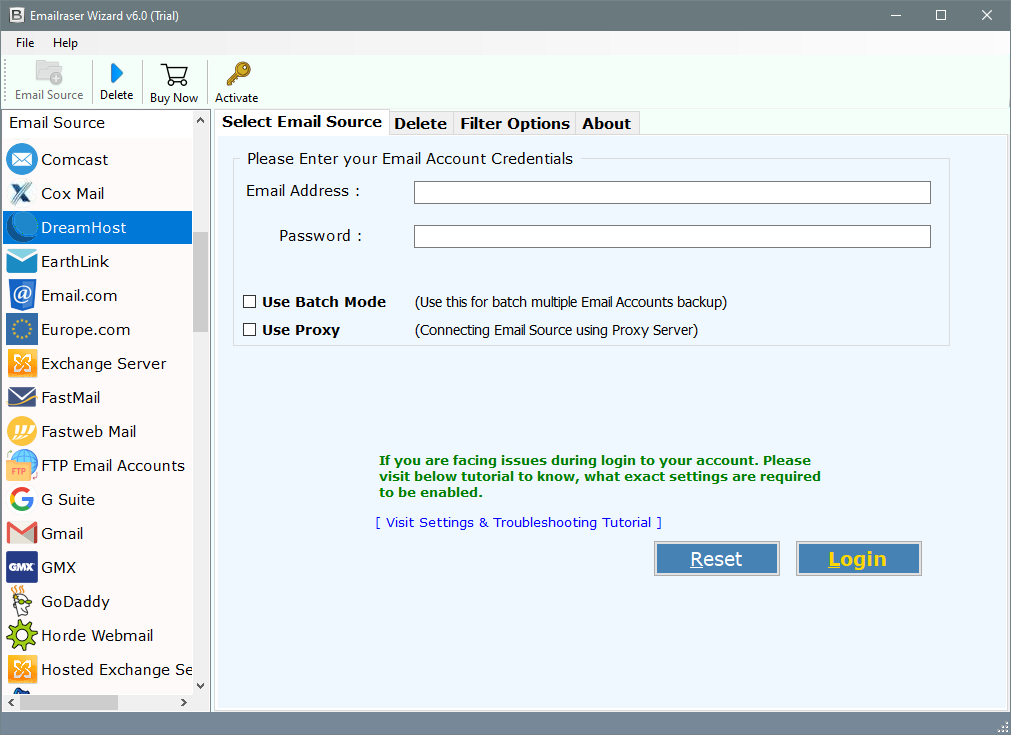The image size is (1011, 735).
Task: Open Visit Settings & Troubleshooting Tutorial link
Action: tap(518, 522)
